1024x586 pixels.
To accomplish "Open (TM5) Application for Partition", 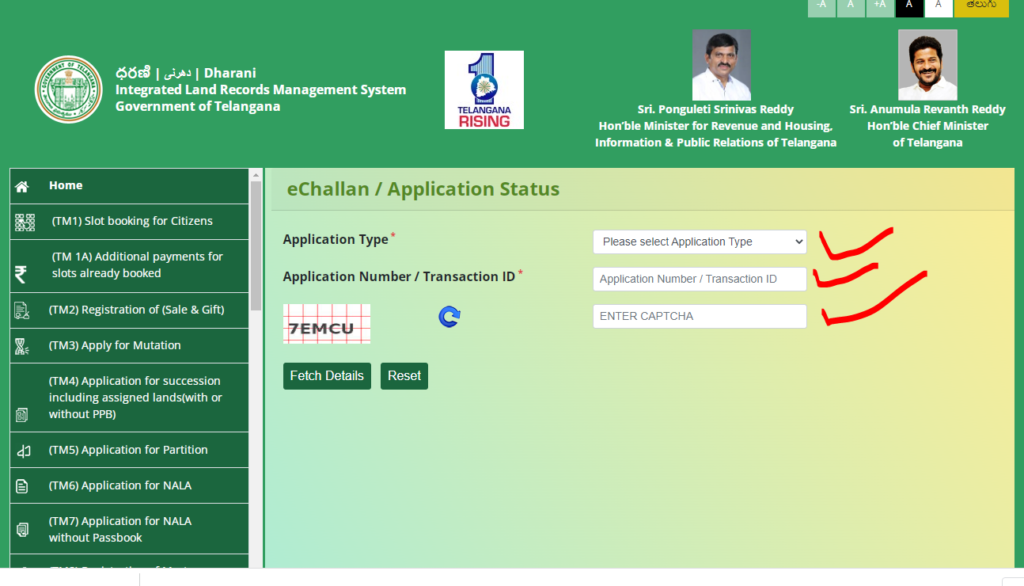I will tap(129, 450).
